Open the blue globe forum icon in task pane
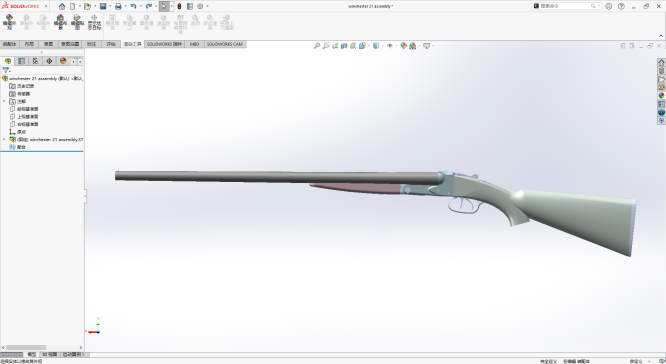Screen dimensions: 666x364 point(661,113)
